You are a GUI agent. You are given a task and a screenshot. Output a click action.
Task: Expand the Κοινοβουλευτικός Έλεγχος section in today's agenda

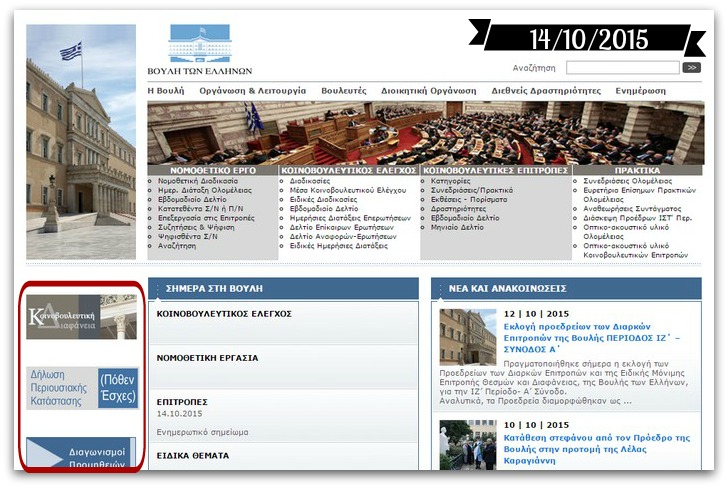224,313
